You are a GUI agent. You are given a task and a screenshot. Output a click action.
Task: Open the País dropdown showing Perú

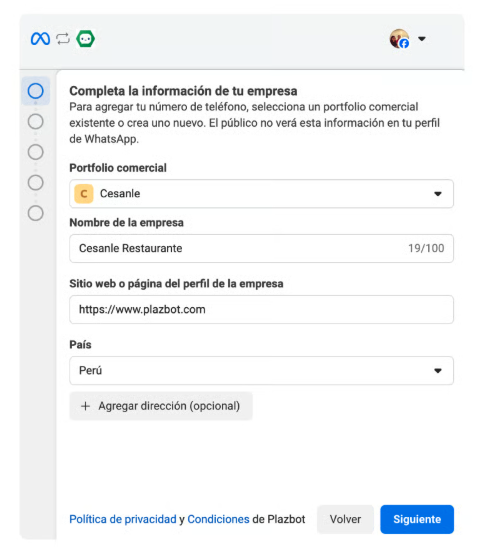pos(261,371)
